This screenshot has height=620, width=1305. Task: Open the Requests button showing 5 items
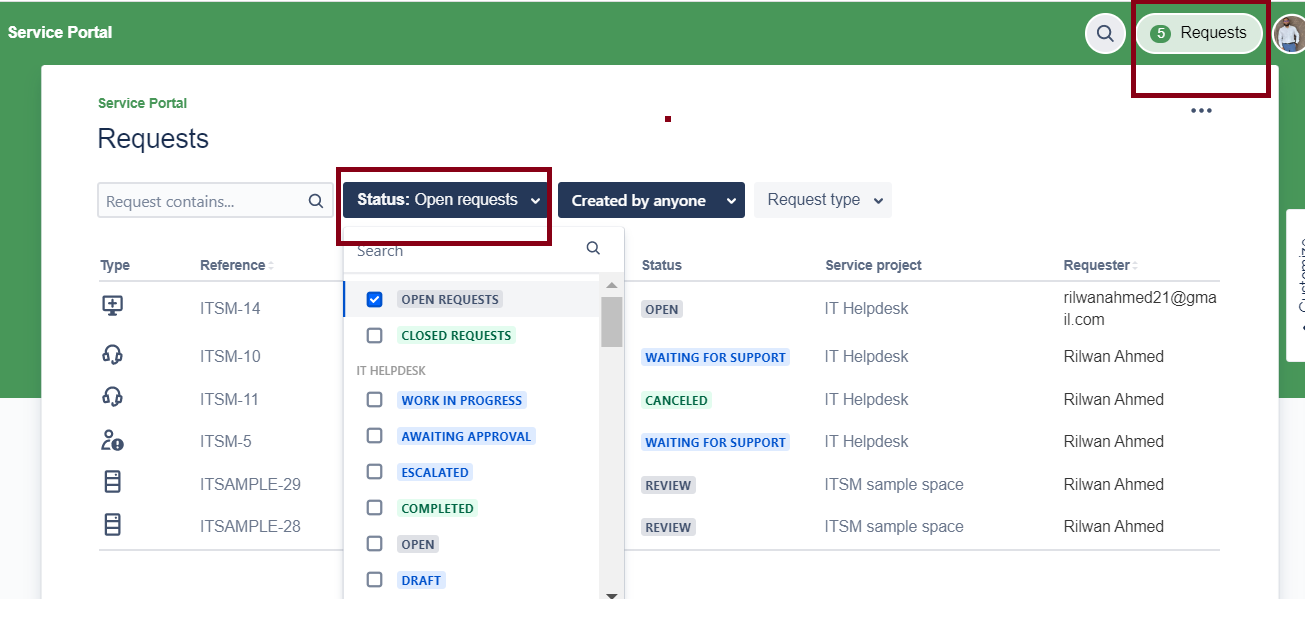(1198, 33)
